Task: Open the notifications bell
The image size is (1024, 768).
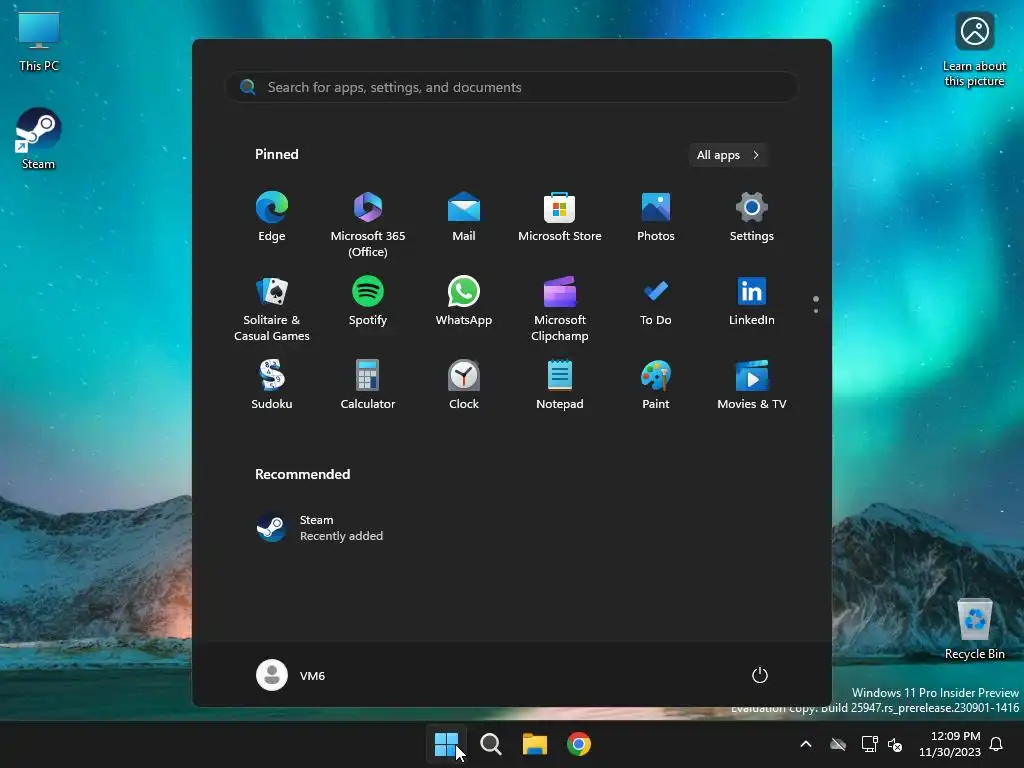Action: [x=997, y=744]
